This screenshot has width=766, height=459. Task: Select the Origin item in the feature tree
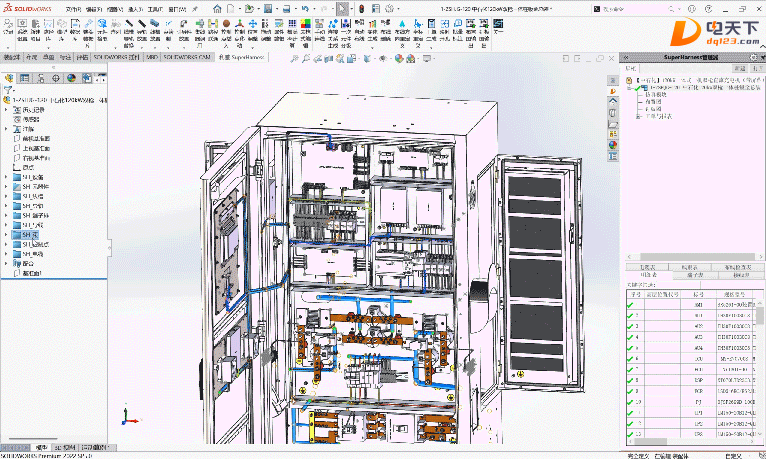(x=28, y=167)
